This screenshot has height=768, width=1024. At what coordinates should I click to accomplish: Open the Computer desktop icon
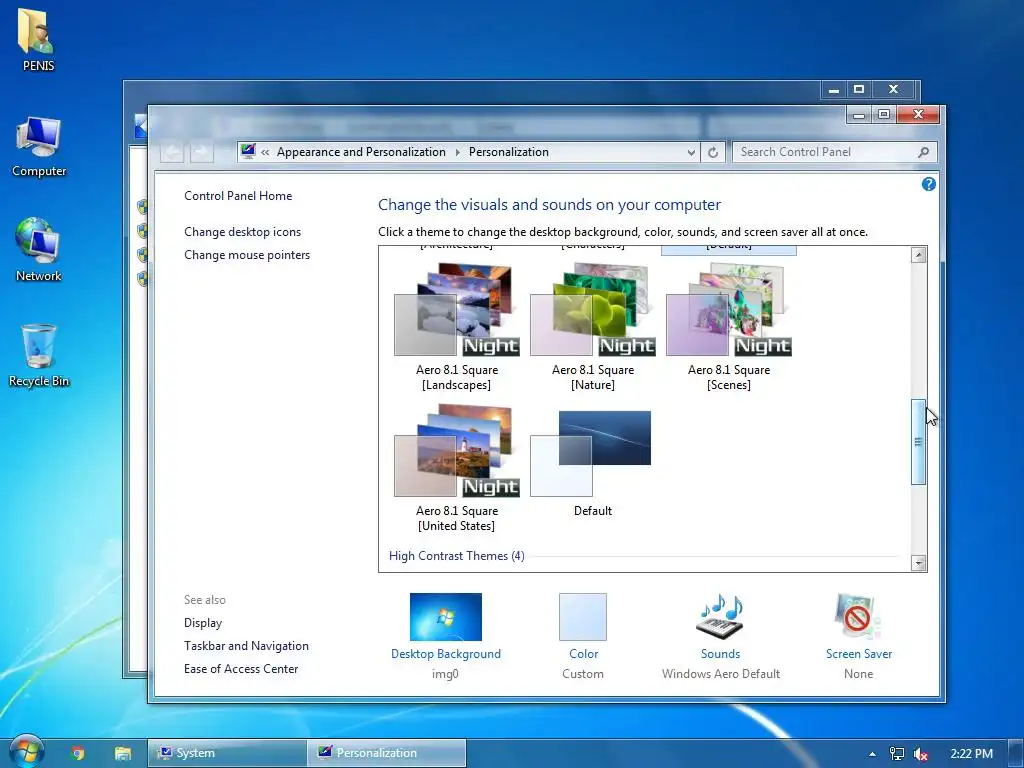click(x=39, y=146)
